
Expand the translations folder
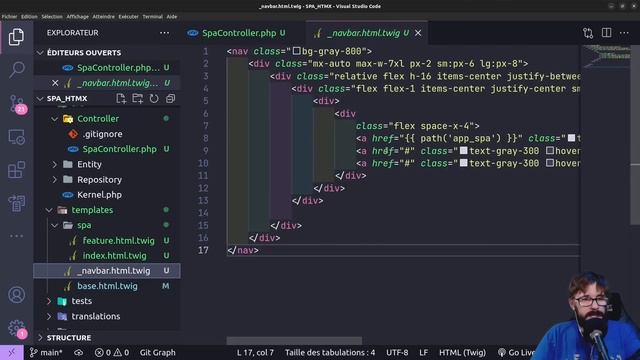[49, 316]
